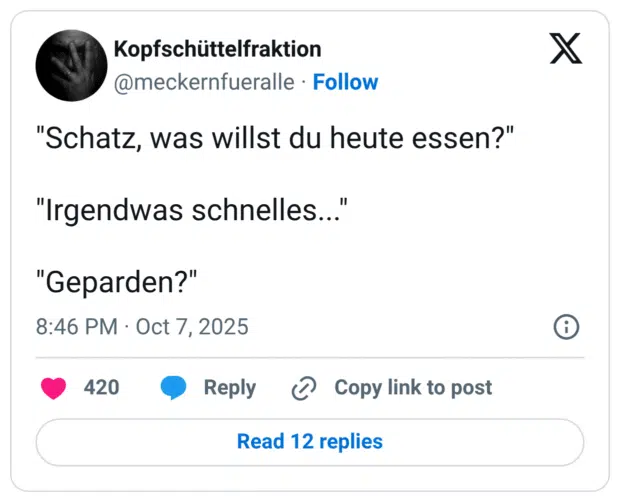Click the Kopfschüttelfraktion display name
This screenshot has height=502, width=620.
coord(218,49)
